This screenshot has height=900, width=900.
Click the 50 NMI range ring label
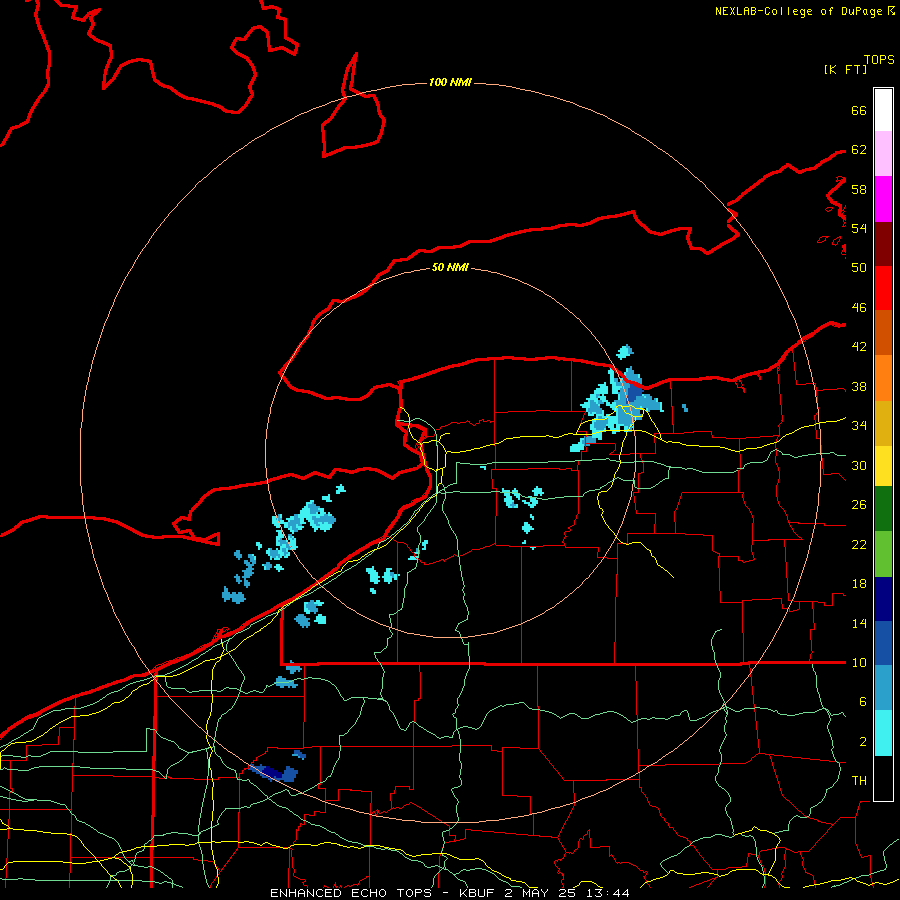(x=450, y=267)
